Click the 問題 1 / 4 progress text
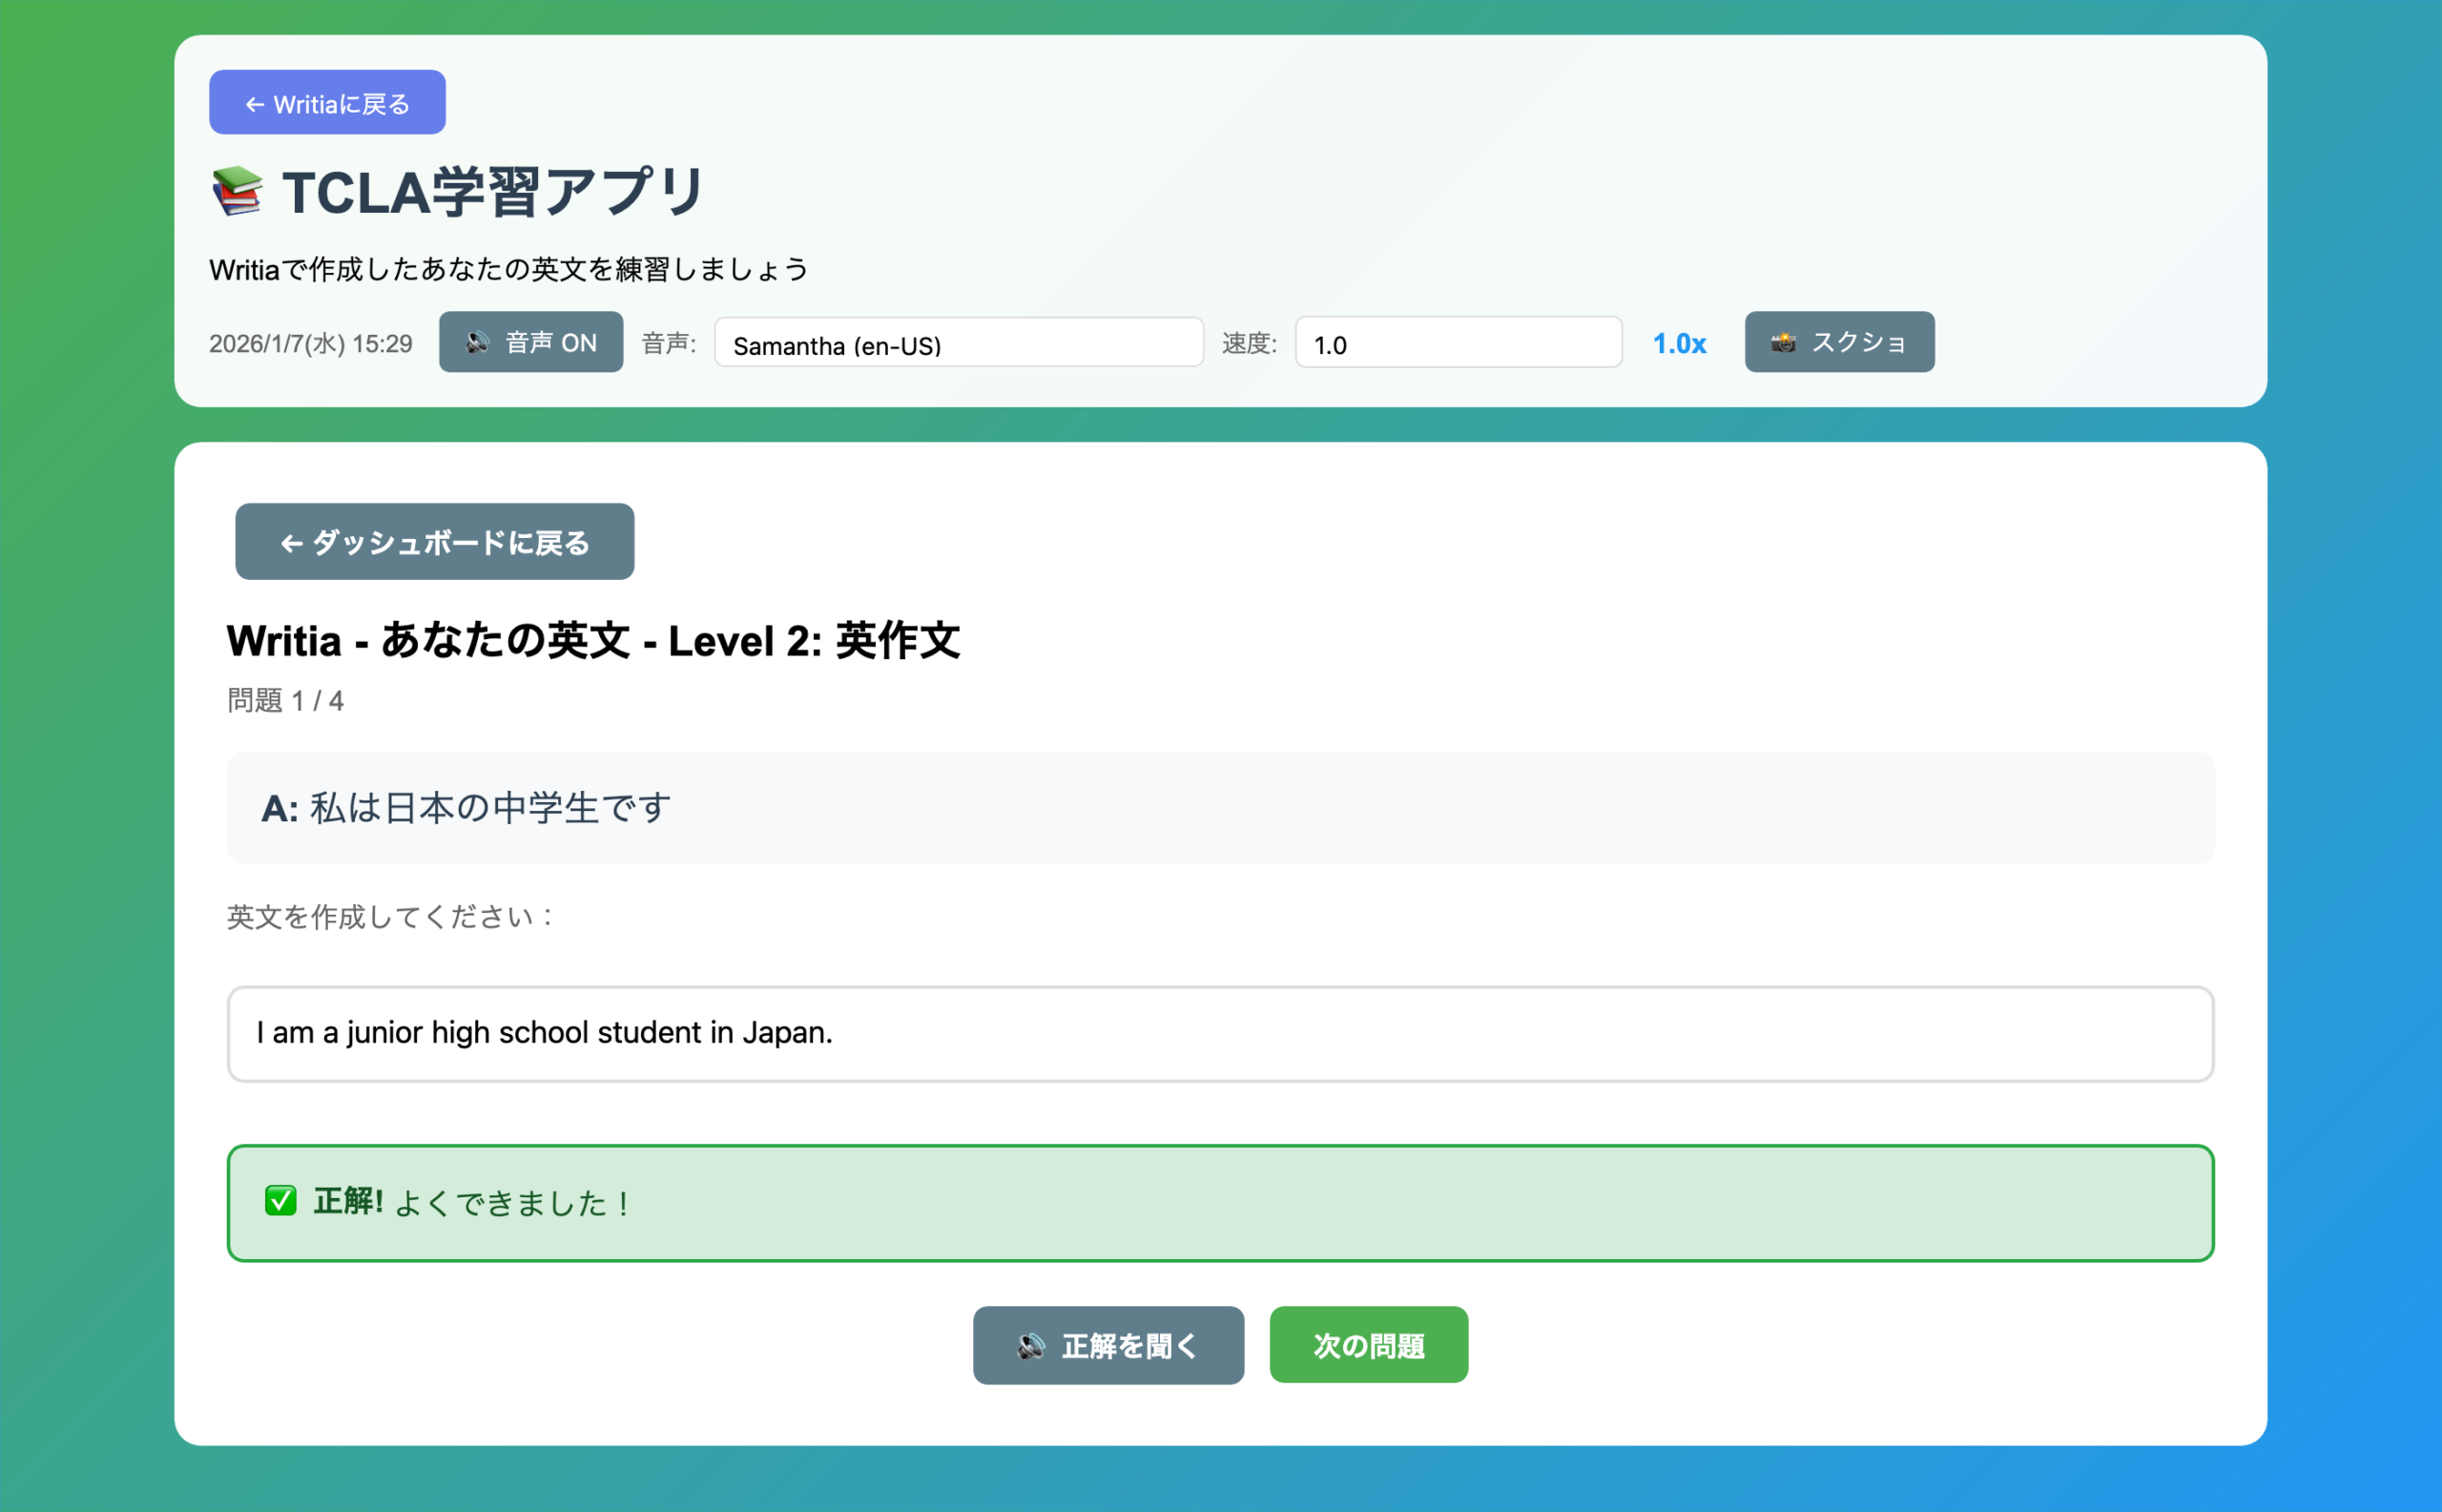2442x1512 pixels. tap(286, 701)
